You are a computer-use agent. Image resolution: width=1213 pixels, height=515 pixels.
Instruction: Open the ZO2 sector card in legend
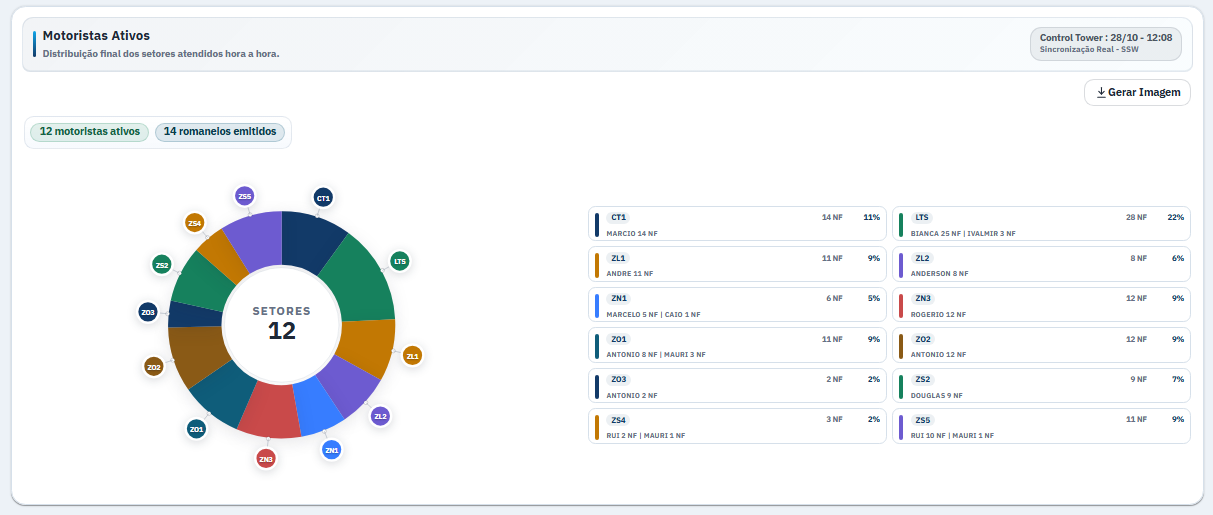[x=1041, y=346]
